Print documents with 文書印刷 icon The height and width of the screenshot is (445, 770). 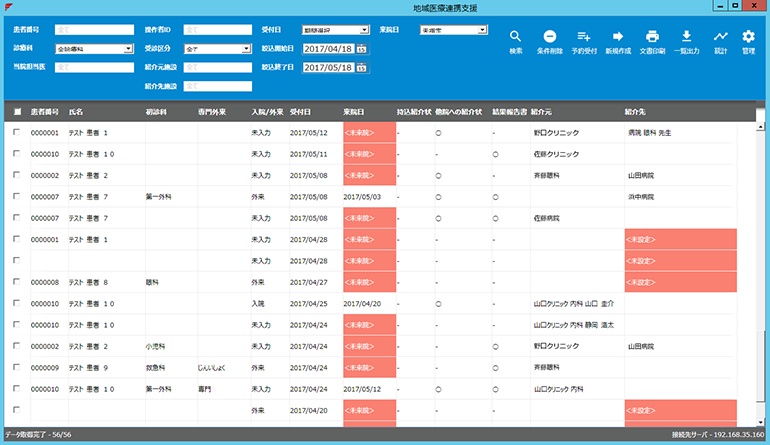pos(652,42)
